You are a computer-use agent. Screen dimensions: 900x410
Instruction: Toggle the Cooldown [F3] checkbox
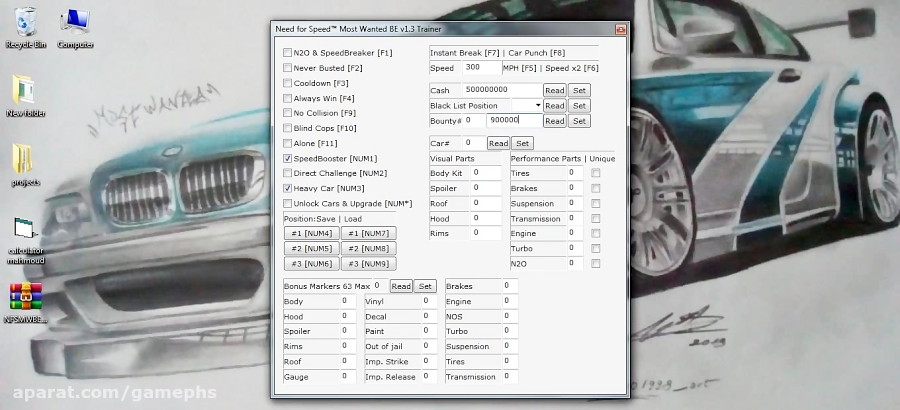pyautogui.click(x=288, y=83)
